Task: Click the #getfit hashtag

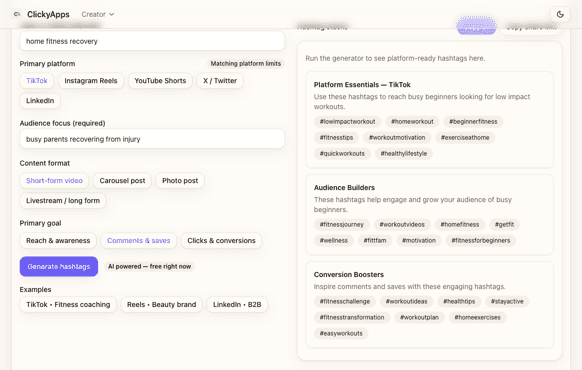Action: click(504, 224)
